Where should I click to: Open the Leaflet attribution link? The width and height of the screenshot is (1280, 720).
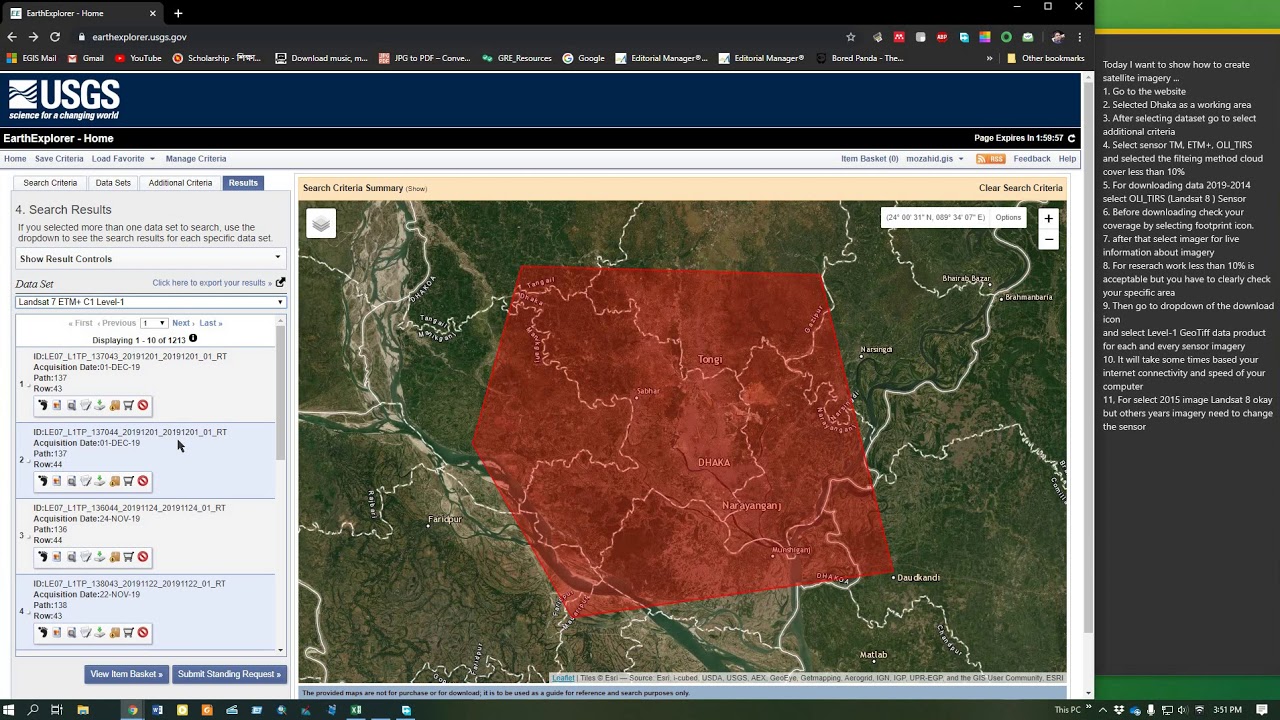coord(563,678)
